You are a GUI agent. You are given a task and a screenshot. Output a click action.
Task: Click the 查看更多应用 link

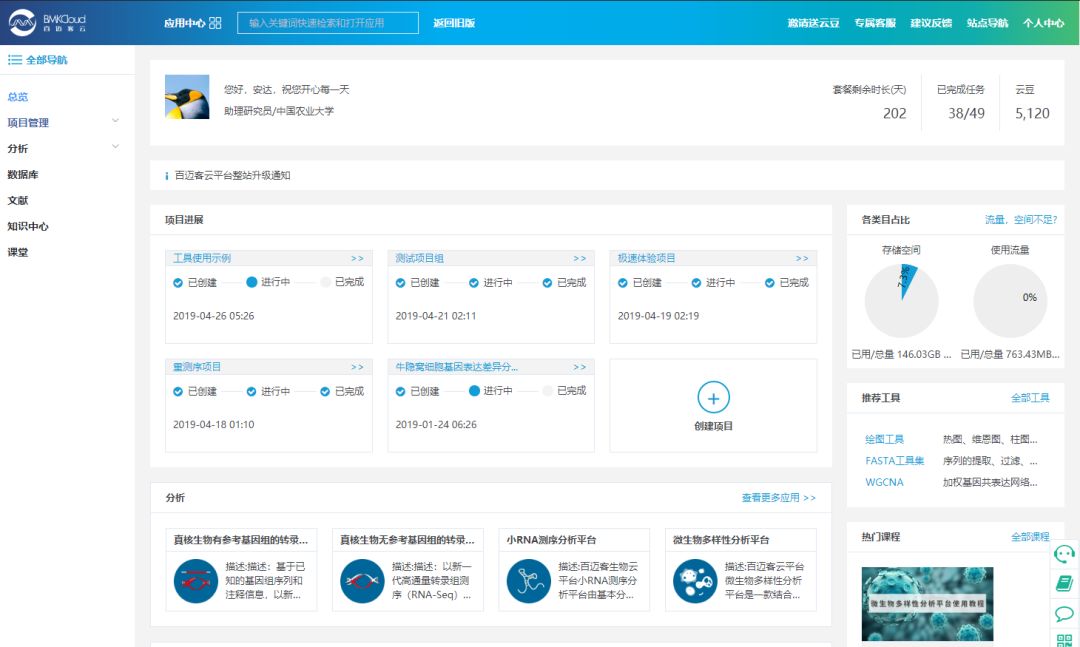click(778, 497)
